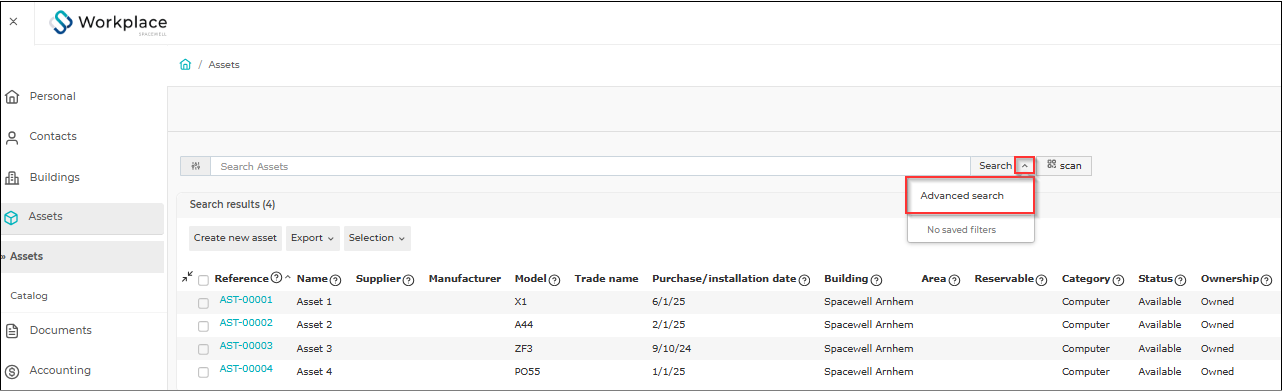Select the Assets sidebar module
Image resolution: width=1282 pixels, height=391 pixels.
coord(82,217)
